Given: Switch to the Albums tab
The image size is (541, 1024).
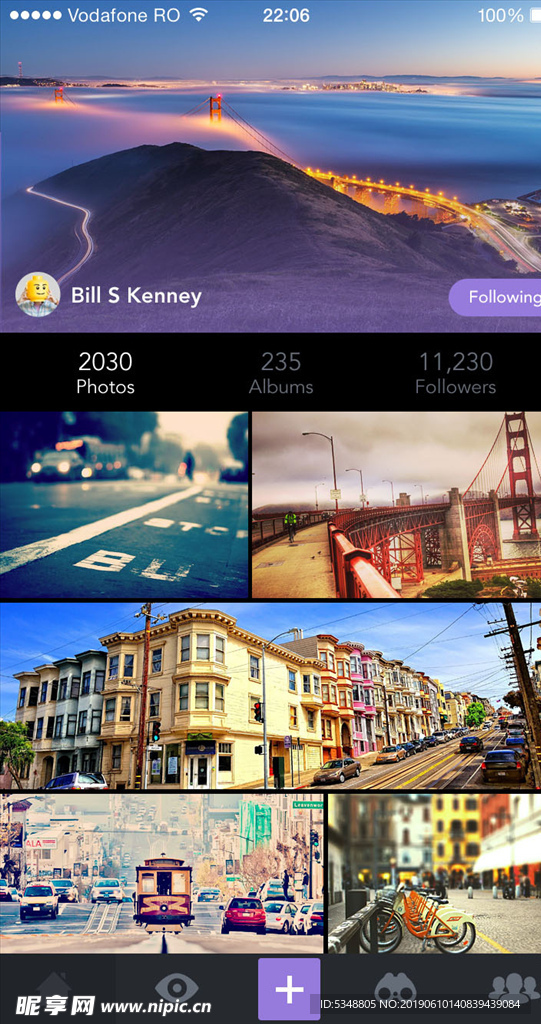Looking at the screenshot, I should (281, 373).
